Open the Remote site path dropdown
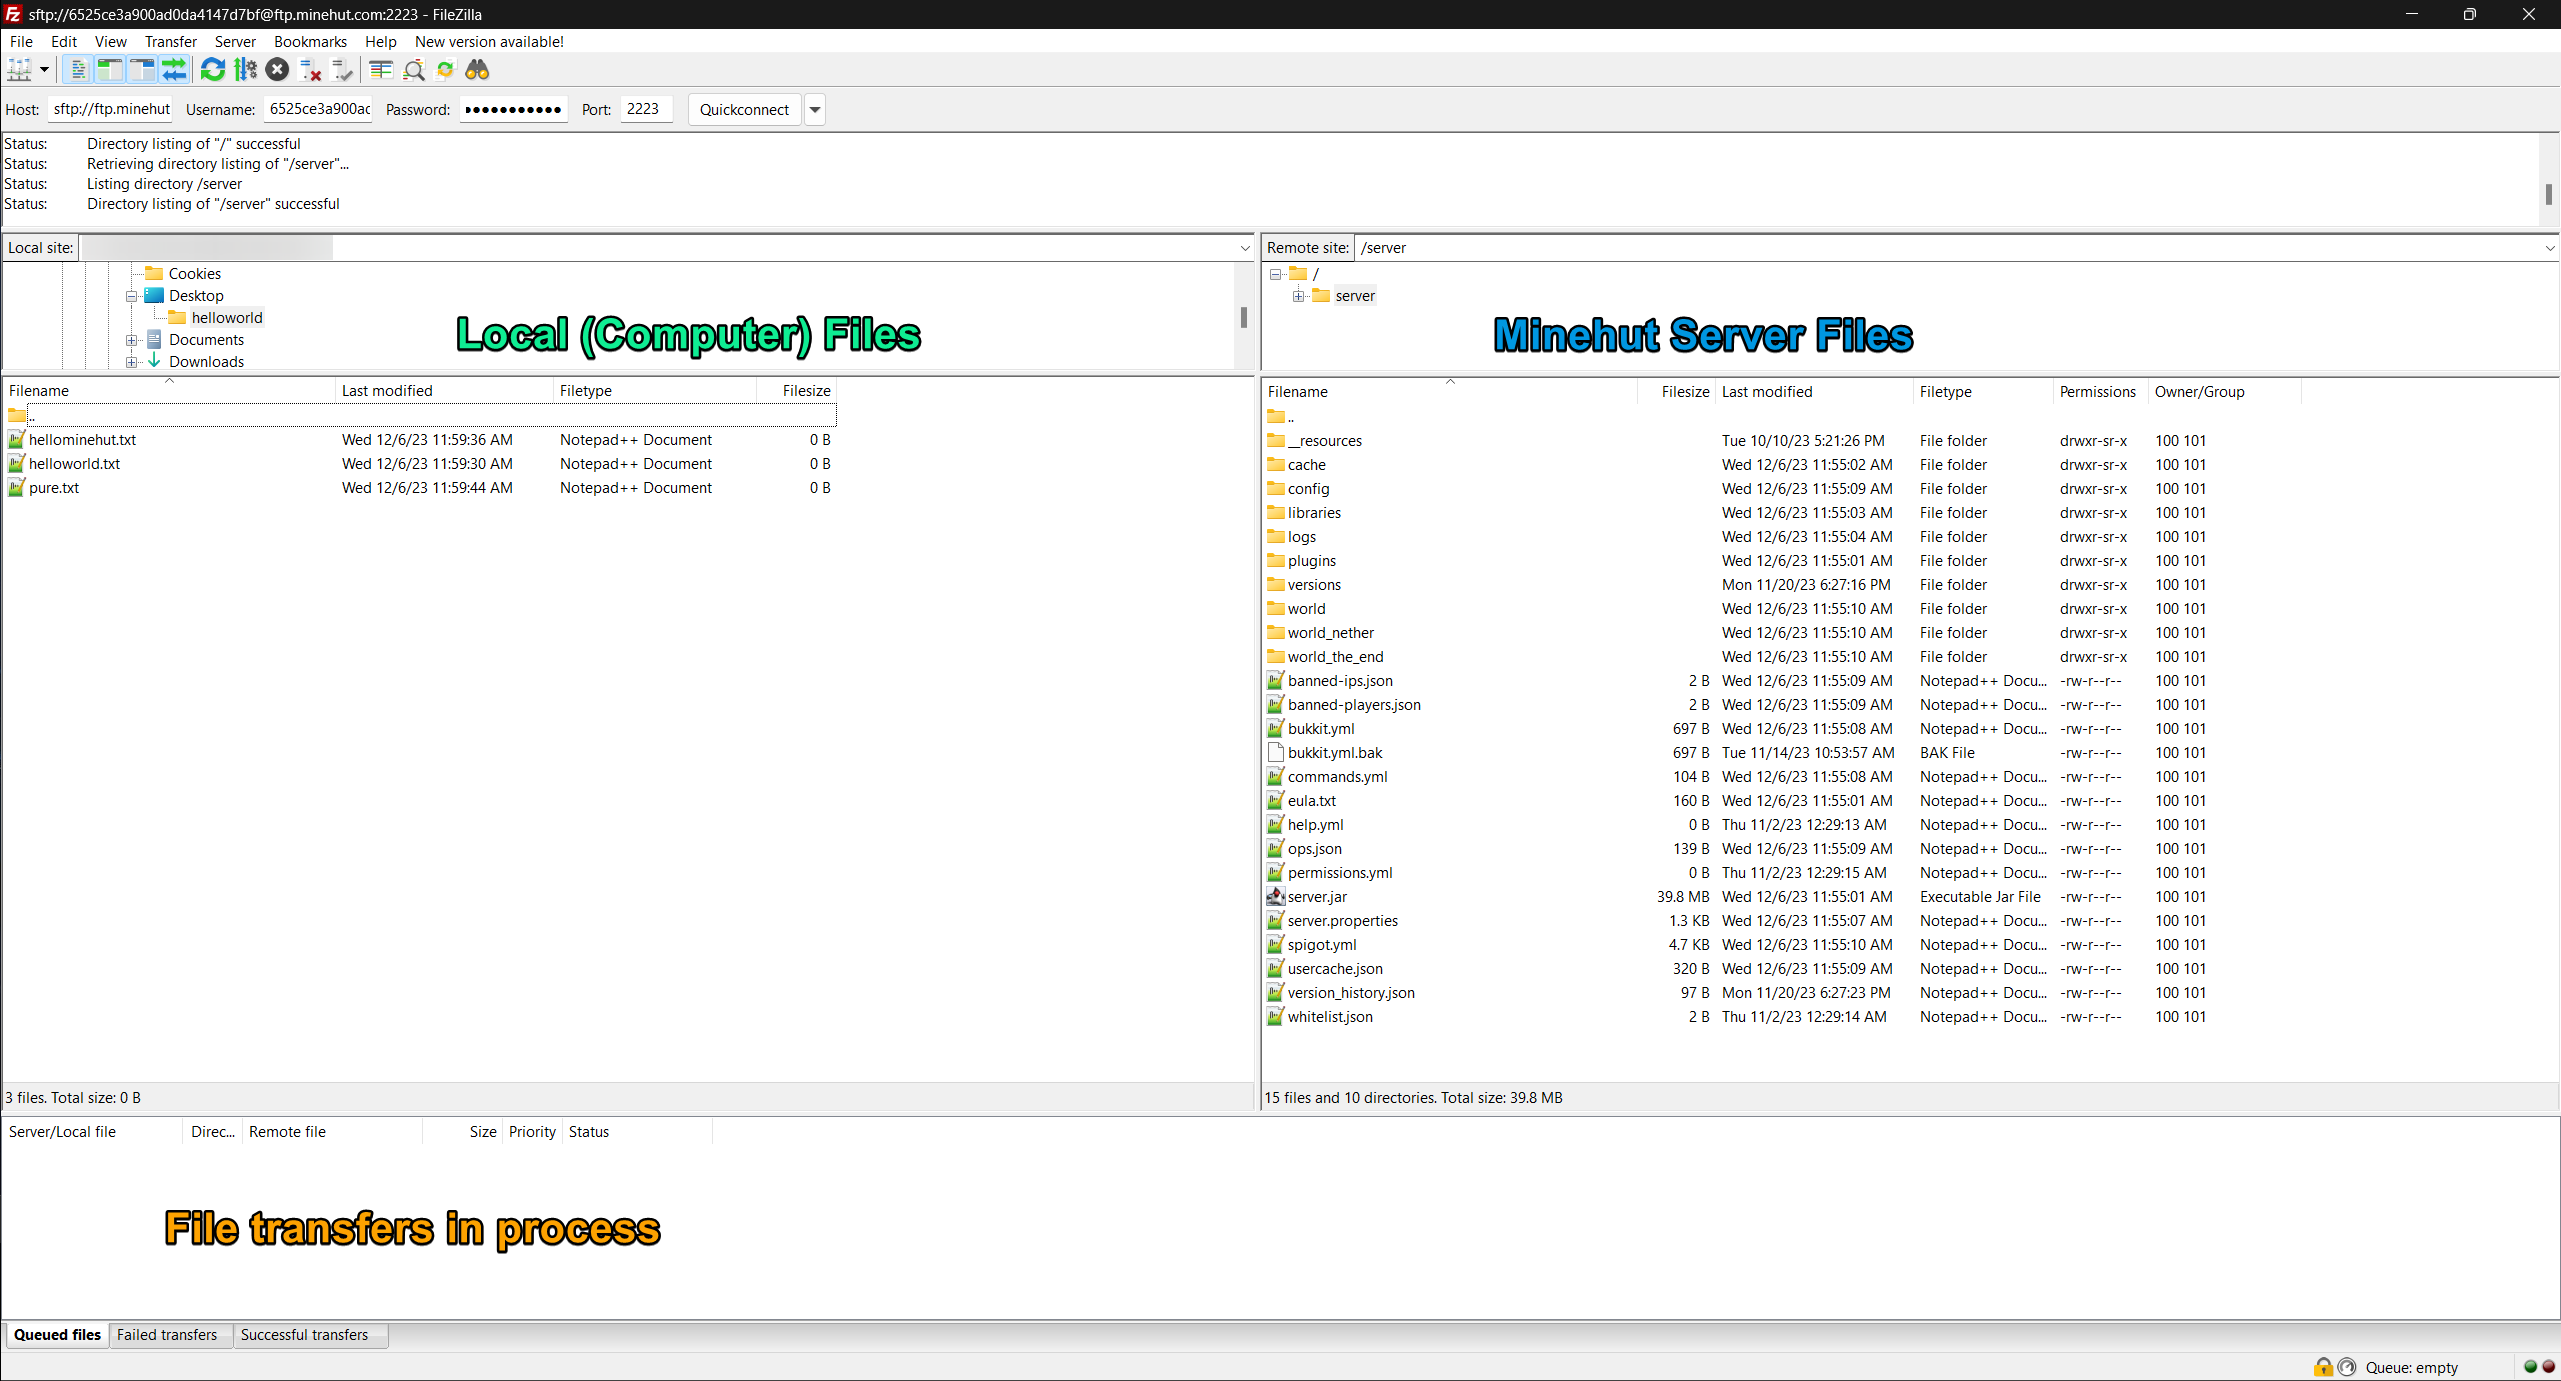This screenshot has height=1381, width=2561. click(2549, 248)
